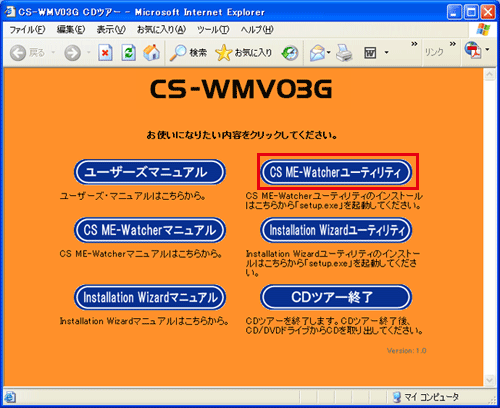Open the Forward button history dropdown arrow
500x408 pixels.
pyautogui.click(x=89, y=52)
